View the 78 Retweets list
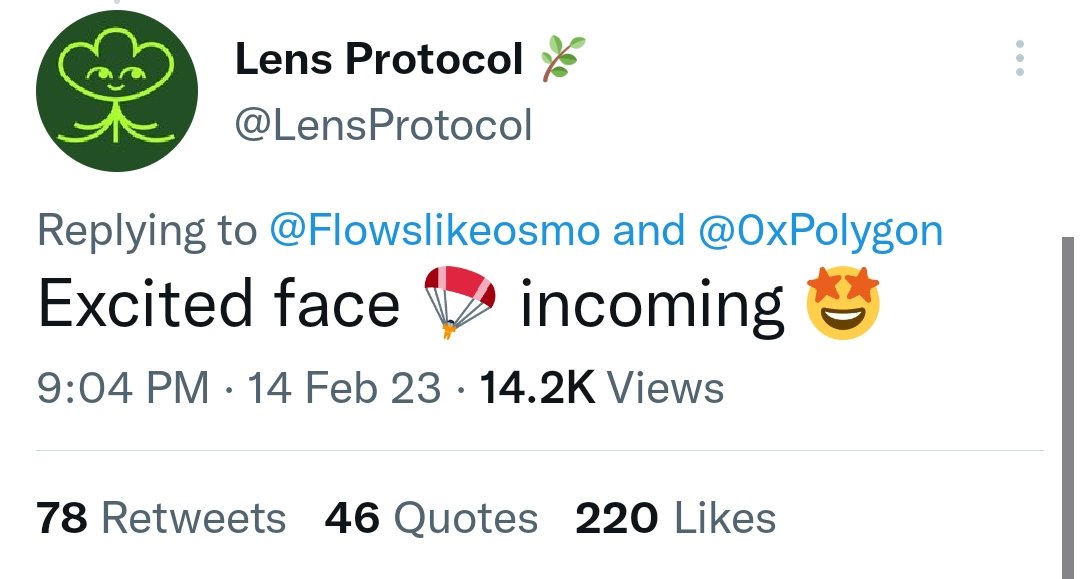Screen dimensions: 1080x579 (160, 518)
